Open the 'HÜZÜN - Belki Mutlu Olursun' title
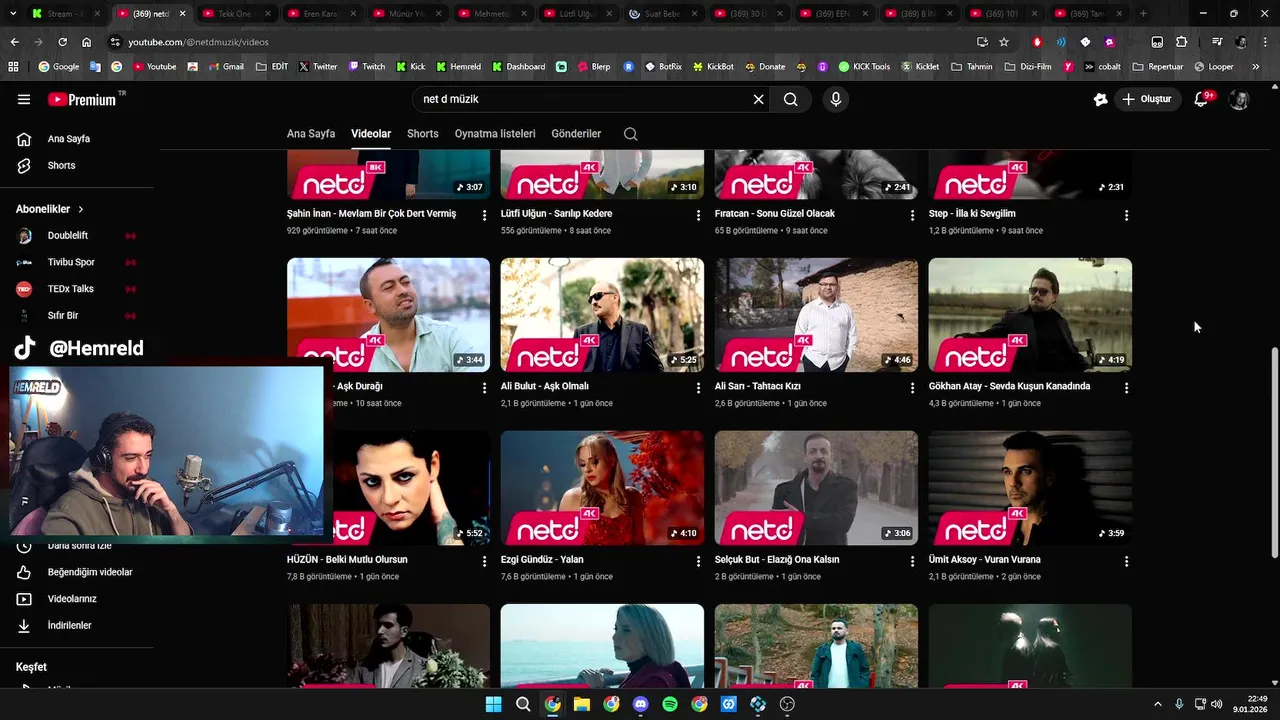This screenshot has height=720, width=1280. (347, 559)
